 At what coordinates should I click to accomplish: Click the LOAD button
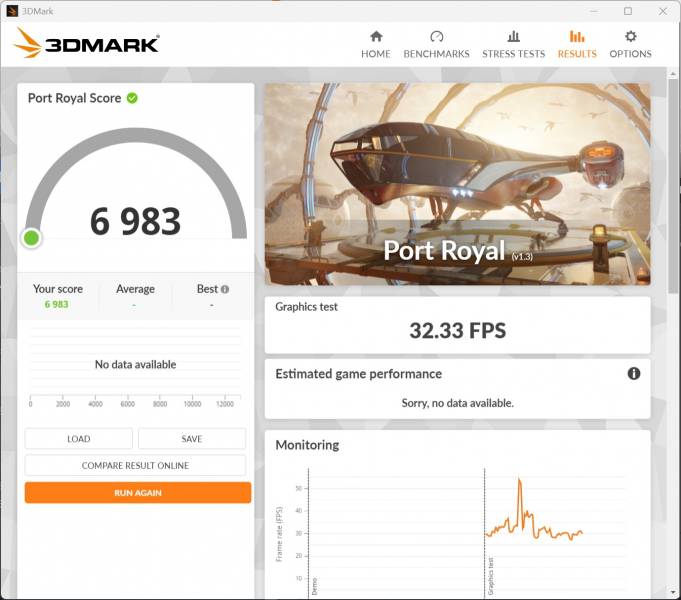pos(79,439)
